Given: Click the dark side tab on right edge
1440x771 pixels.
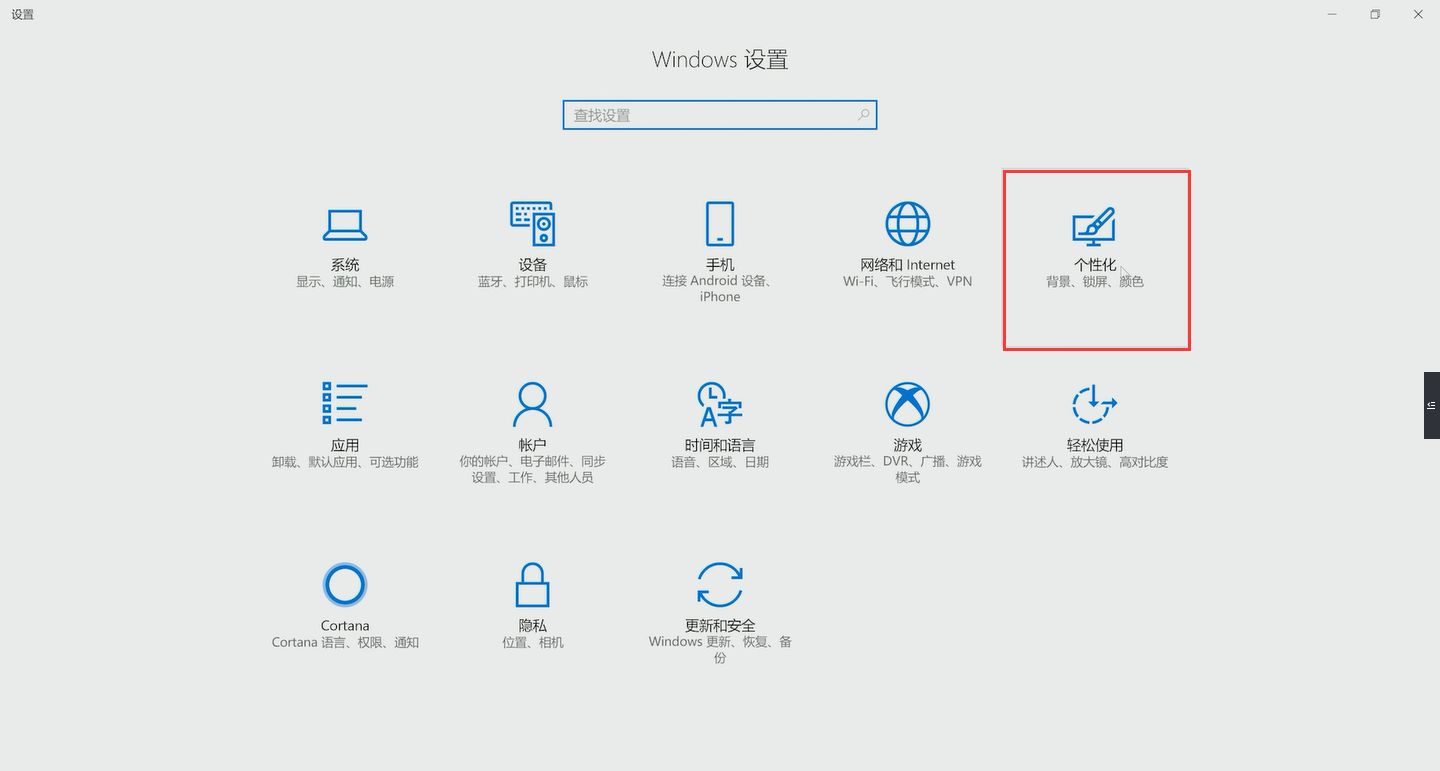Looking at the screenshot, I should coord(1432,405).
